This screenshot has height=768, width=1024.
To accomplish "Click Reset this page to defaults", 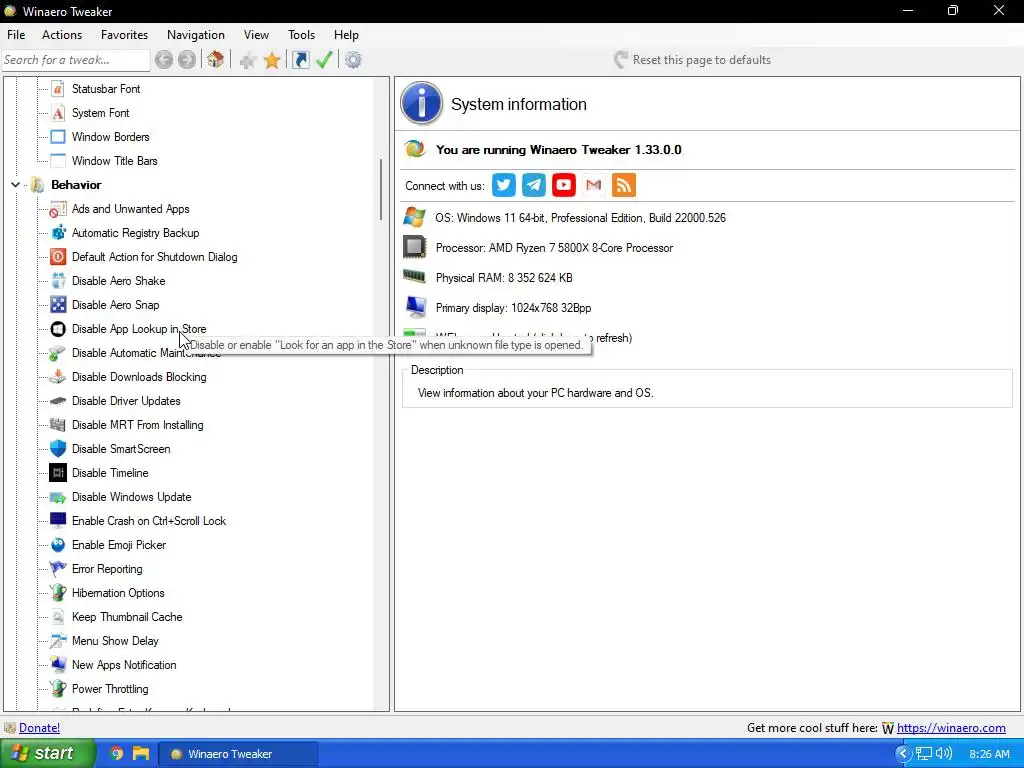I will [692, 60].
